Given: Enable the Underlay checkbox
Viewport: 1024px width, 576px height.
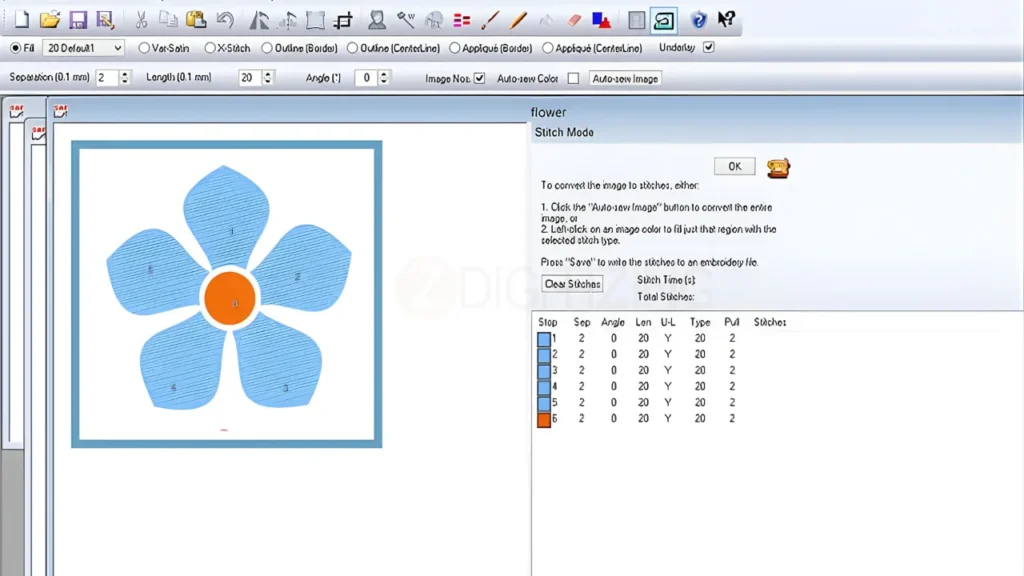Looking at the screenshot, I should pos(710,47).
